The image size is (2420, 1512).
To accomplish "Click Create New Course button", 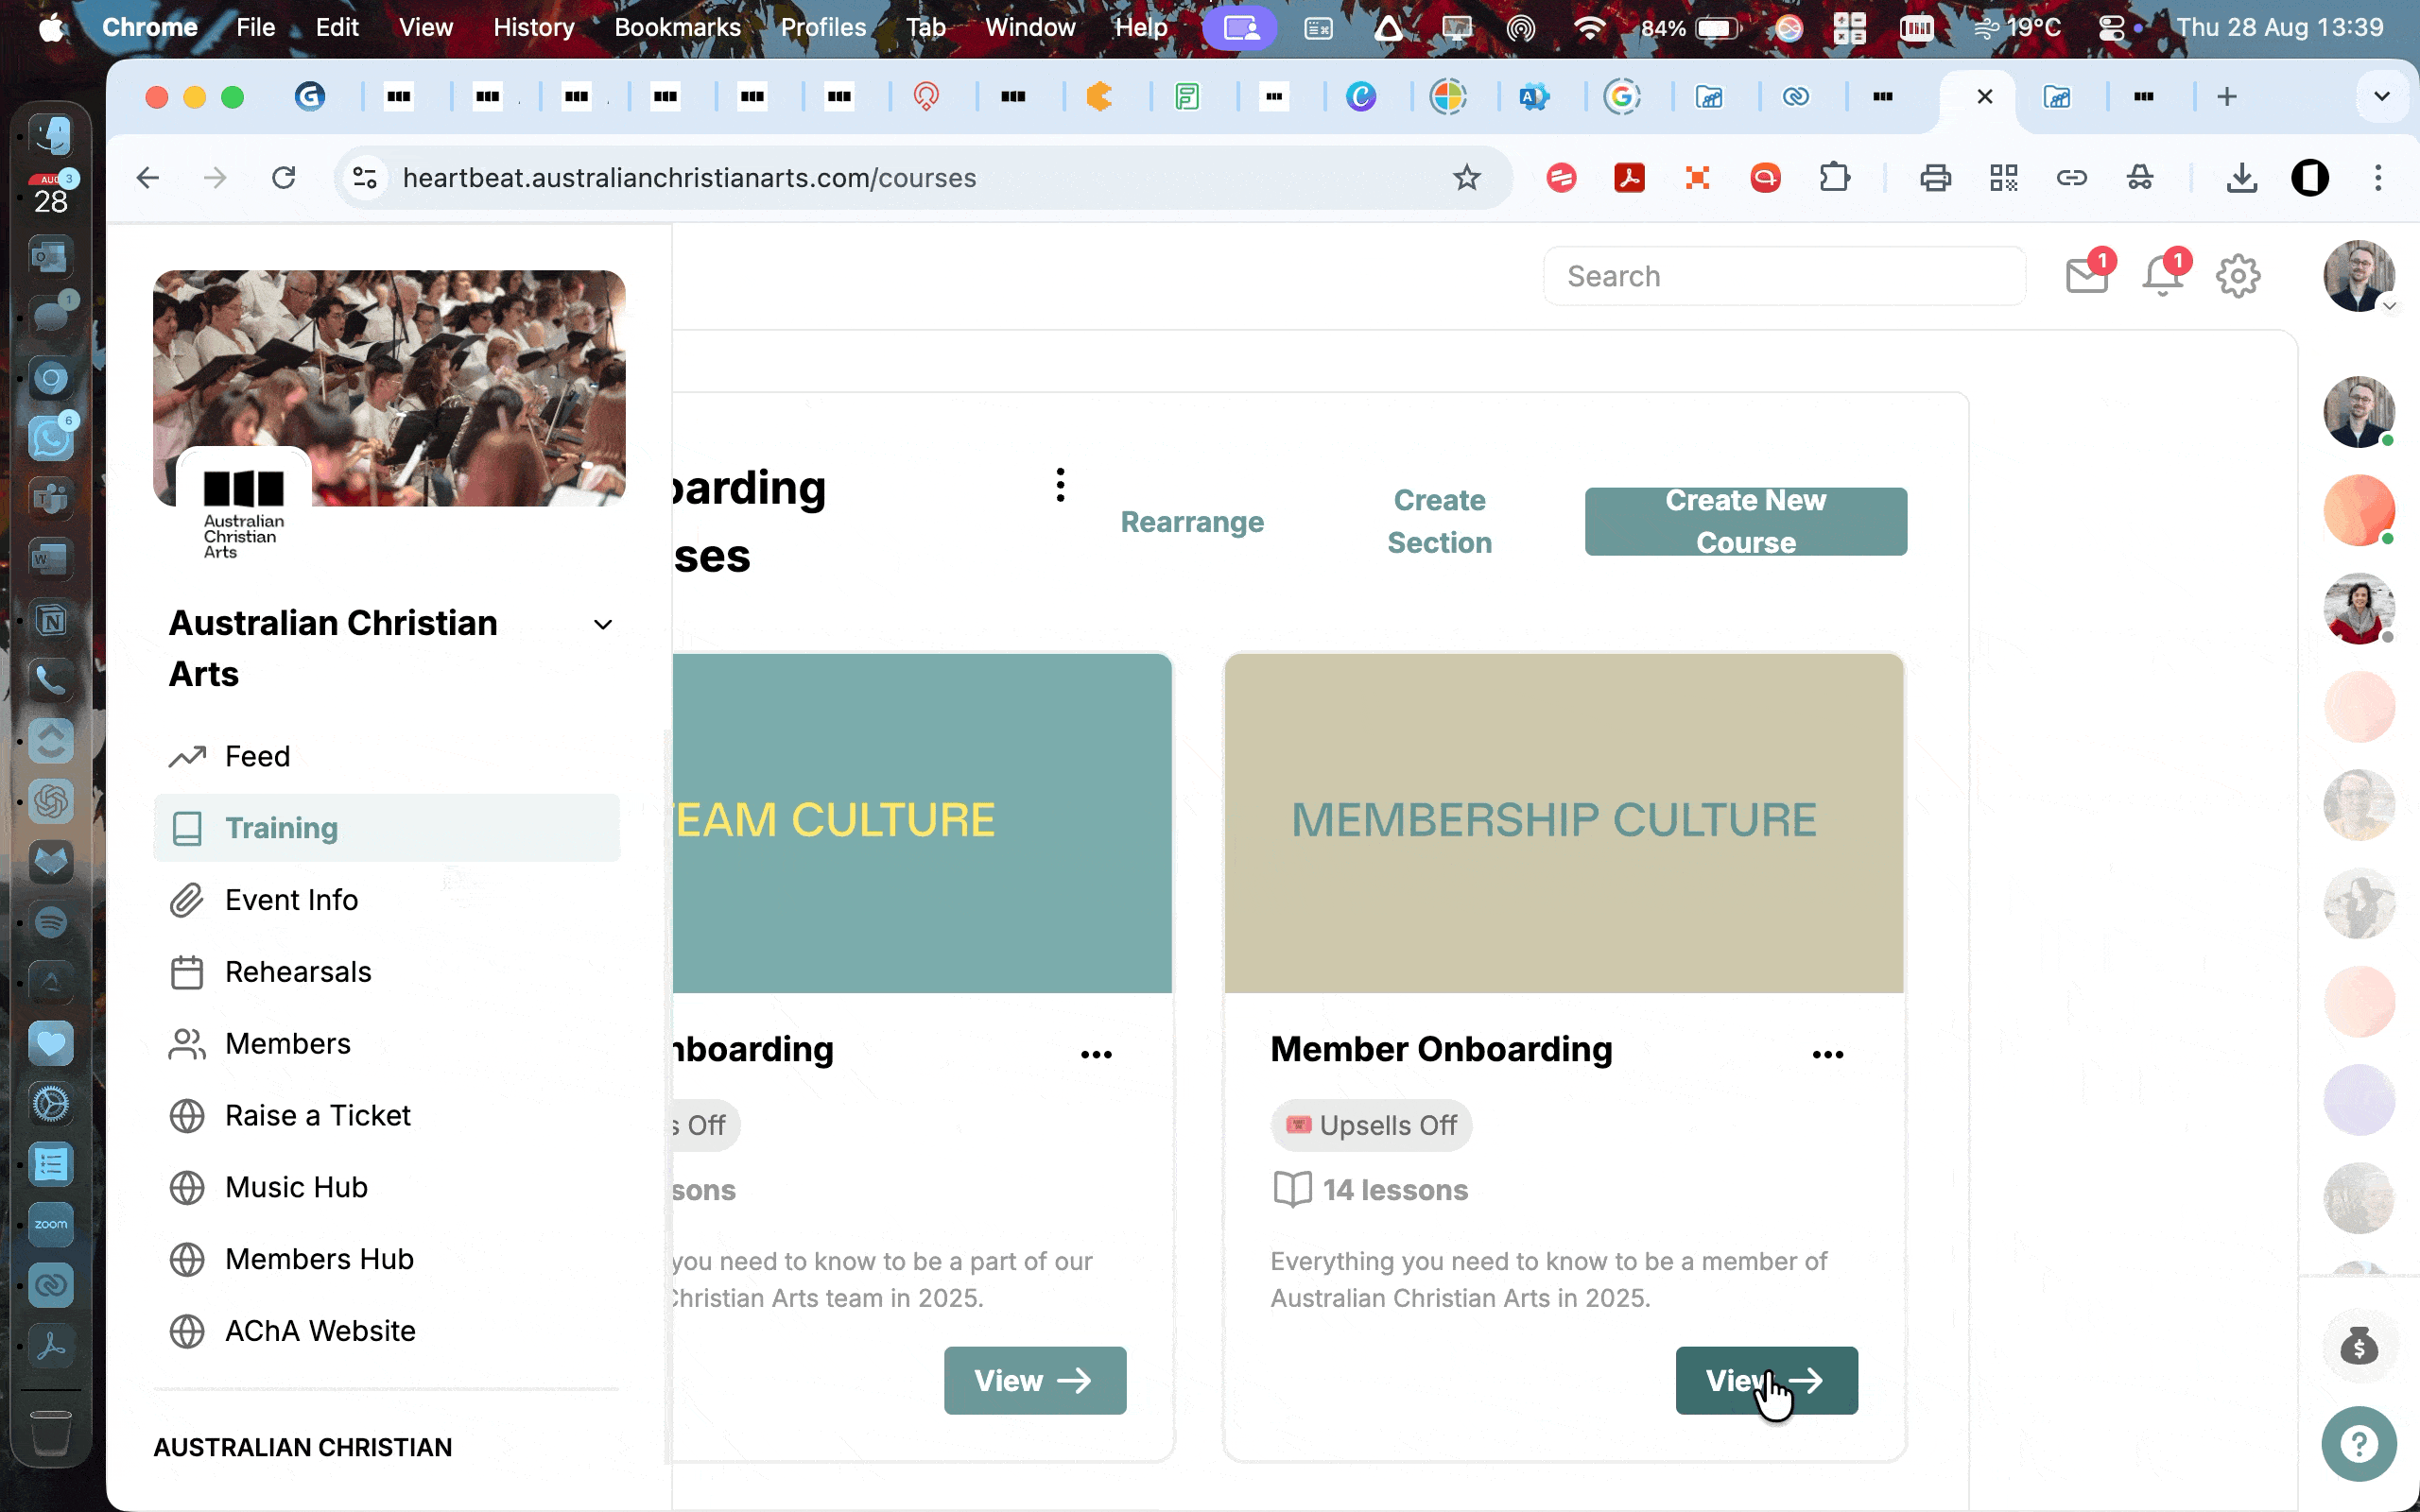I will pyautogui.click(x=1745, y=521).
